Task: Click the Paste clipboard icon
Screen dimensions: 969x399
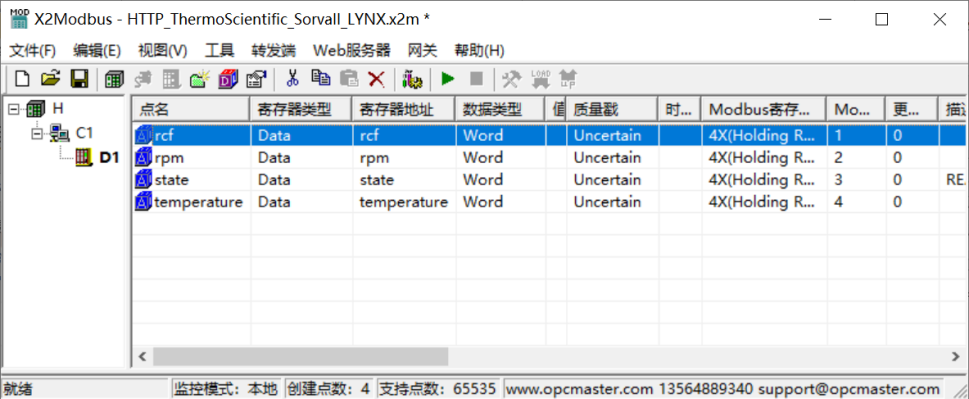Action: 349,78
